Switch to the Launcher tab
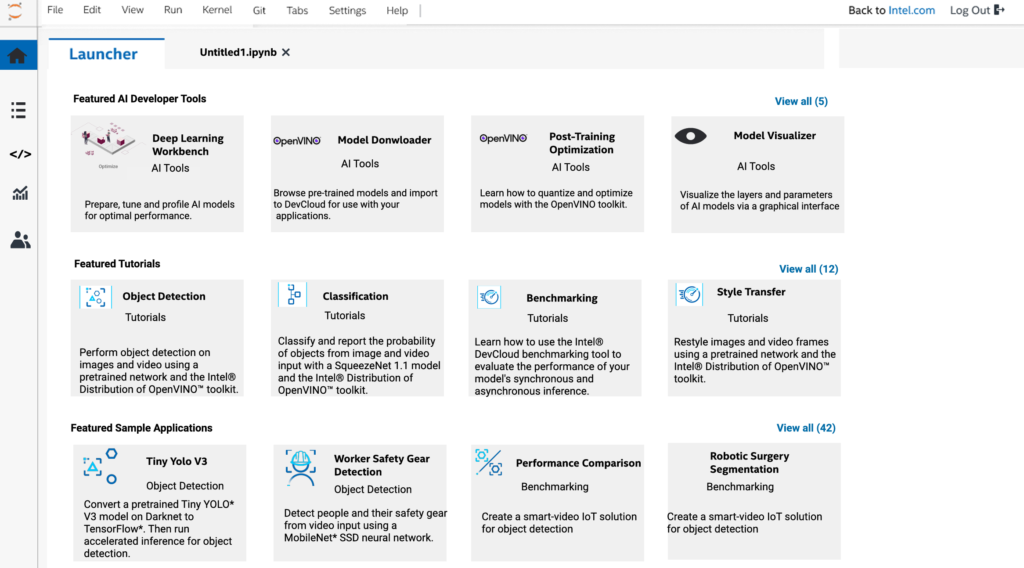Screen dimensions: 1024x568 103,54
